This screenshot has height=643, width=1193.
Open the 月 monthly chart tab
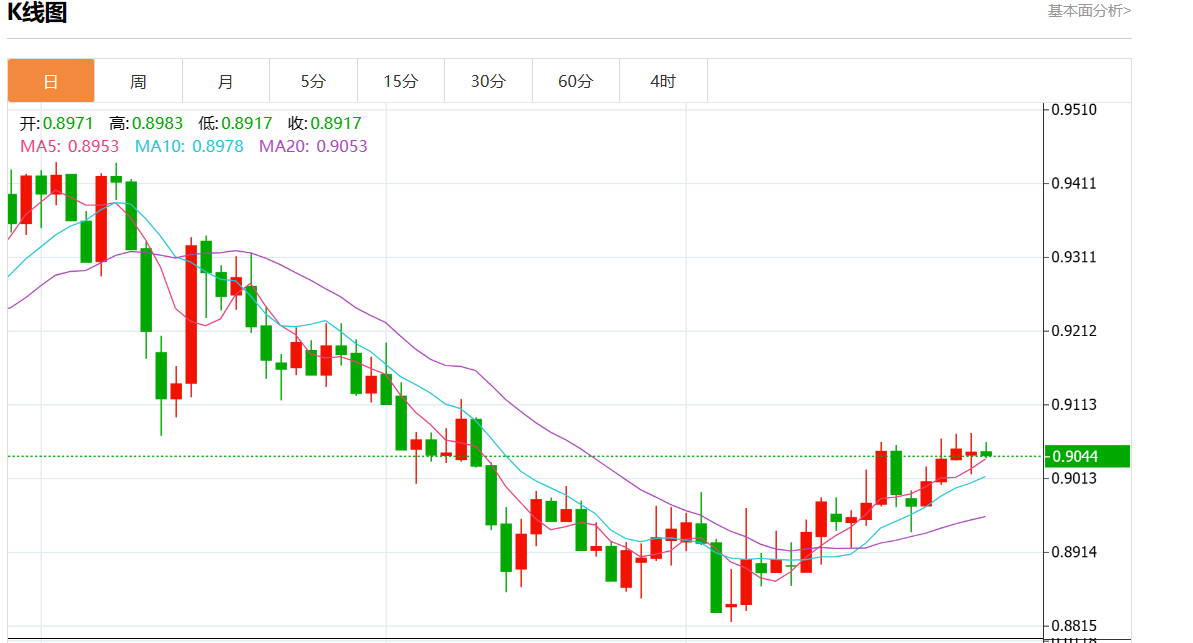click(226, 81)
